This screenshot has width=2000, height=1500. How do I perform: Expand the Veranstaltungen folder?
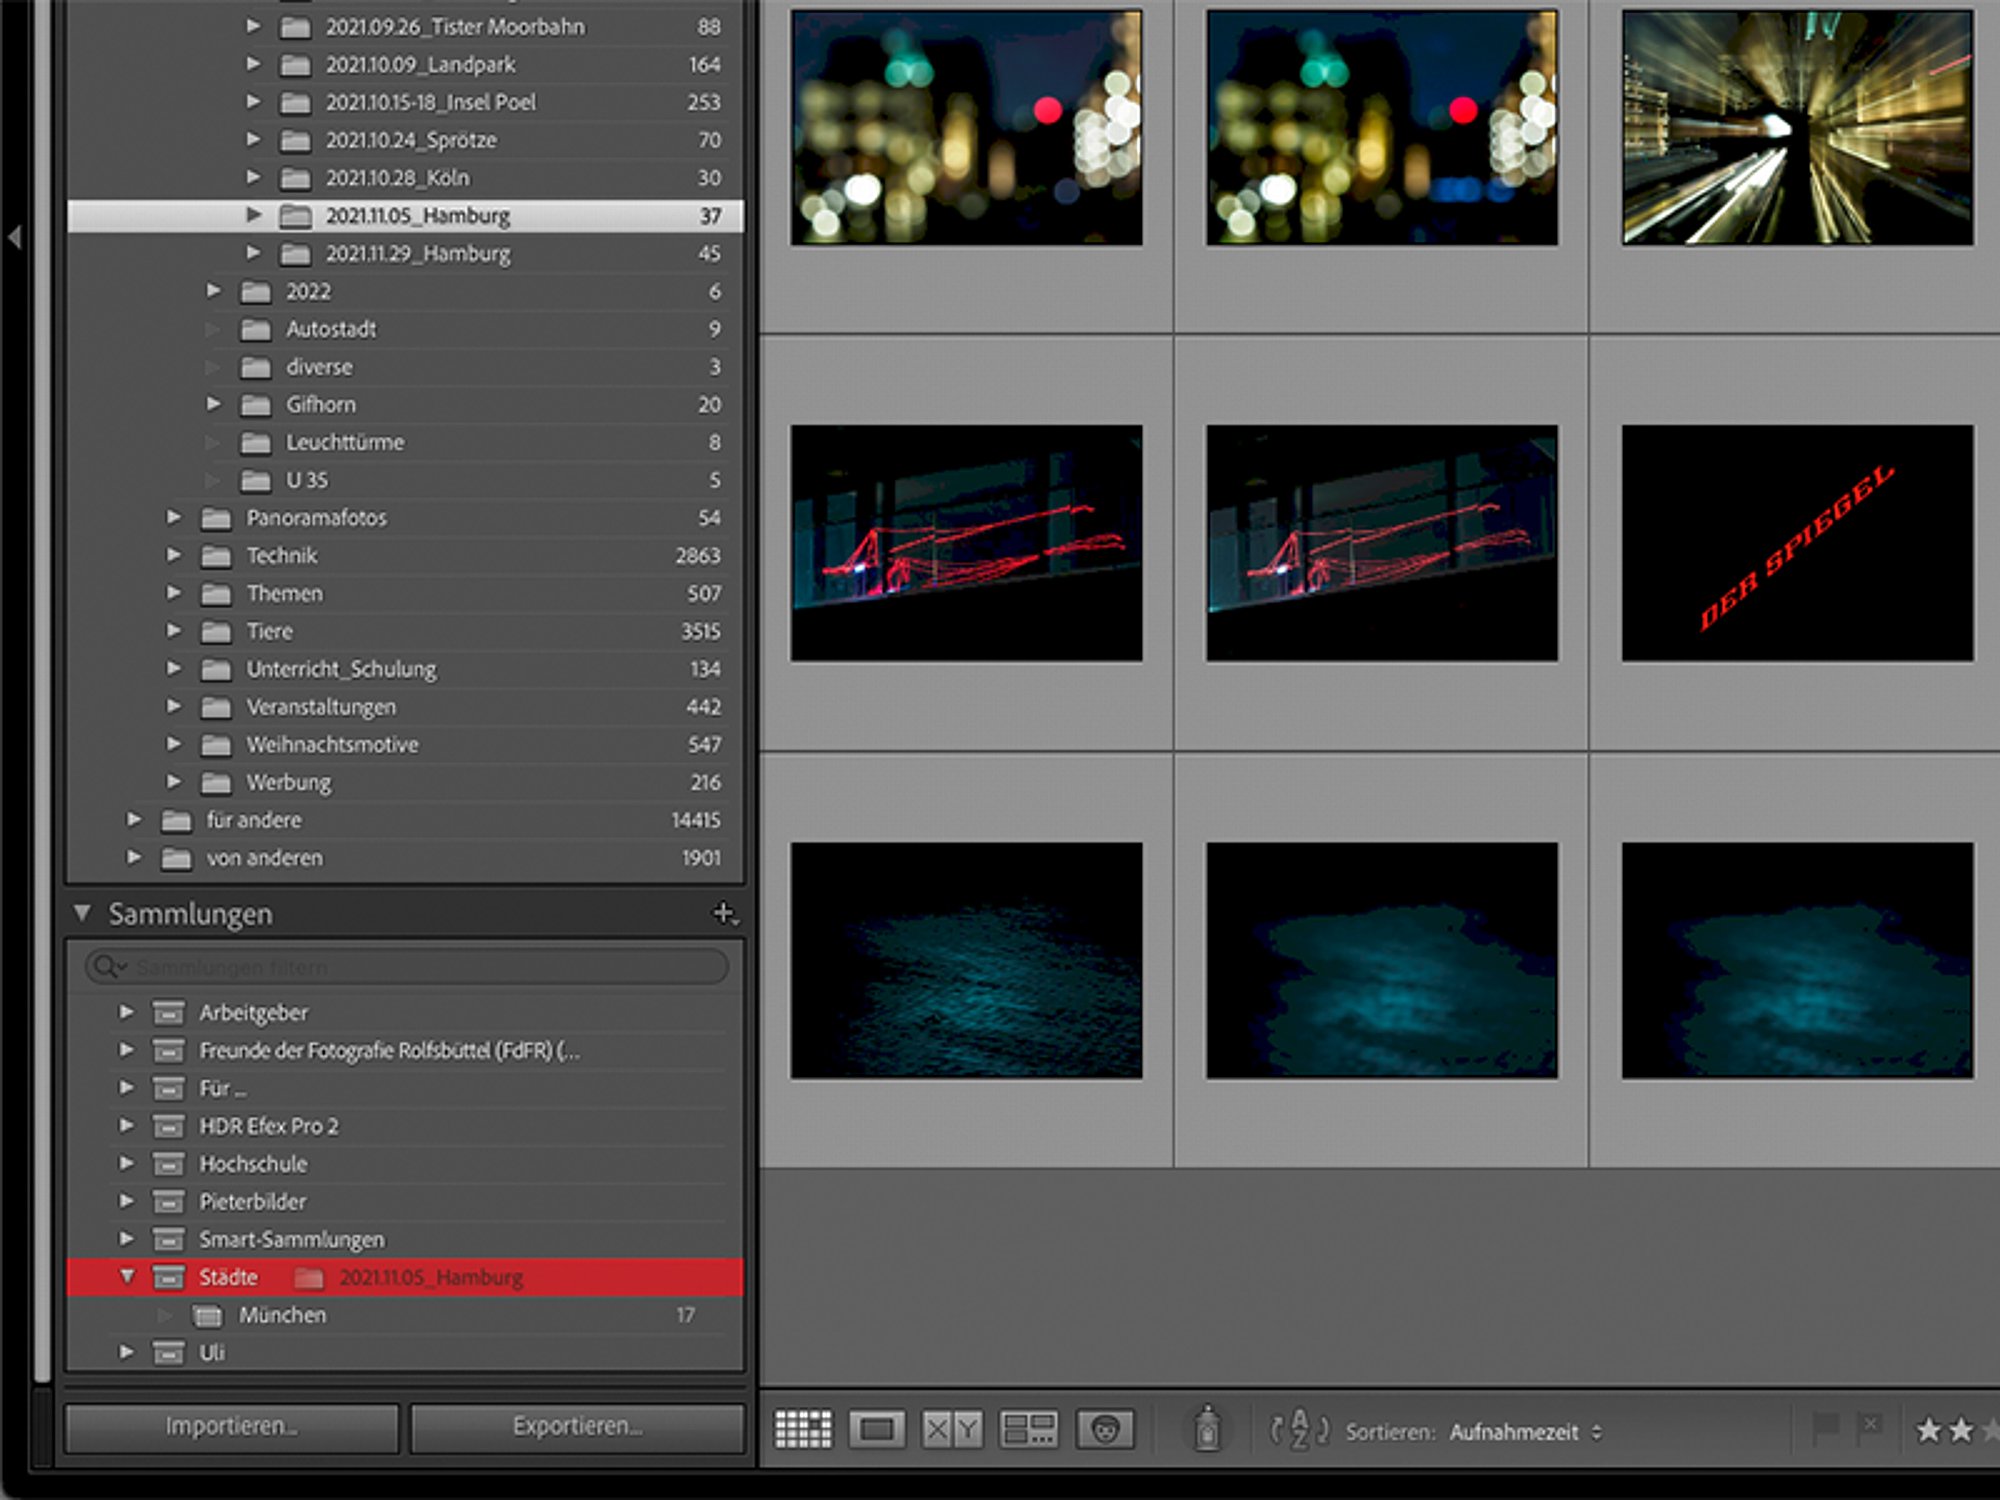point(174,706)
